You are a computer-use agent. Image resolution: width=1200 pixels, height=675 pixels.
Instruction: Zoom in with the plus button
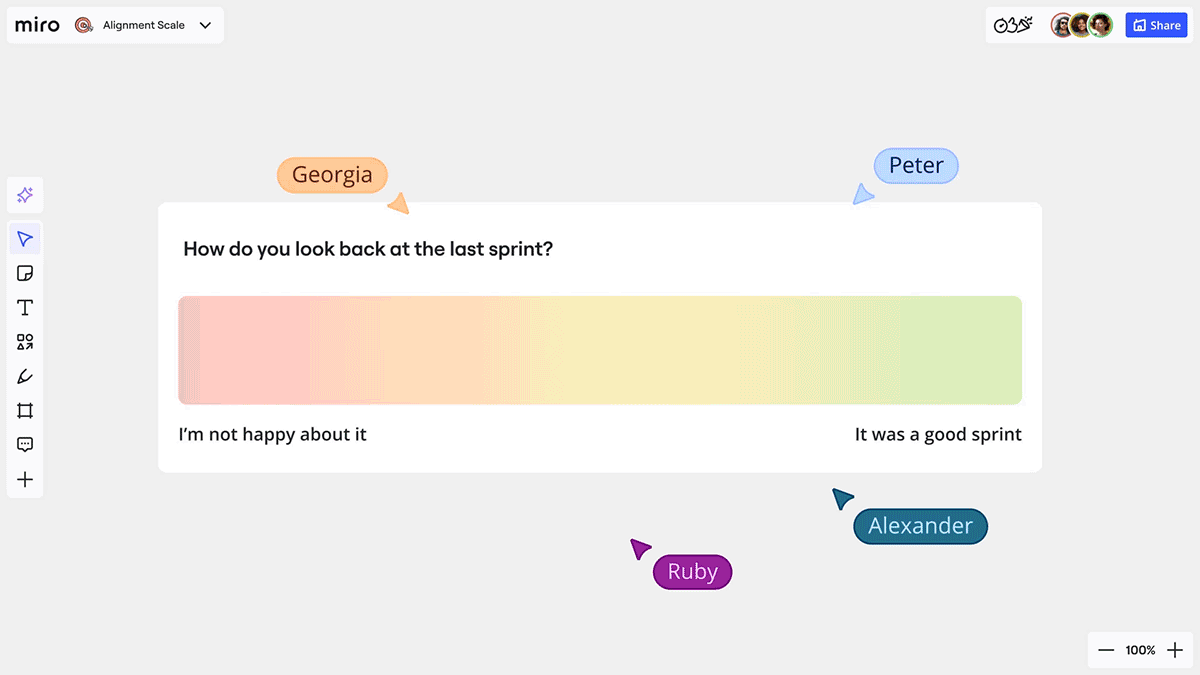[1175, 650]
